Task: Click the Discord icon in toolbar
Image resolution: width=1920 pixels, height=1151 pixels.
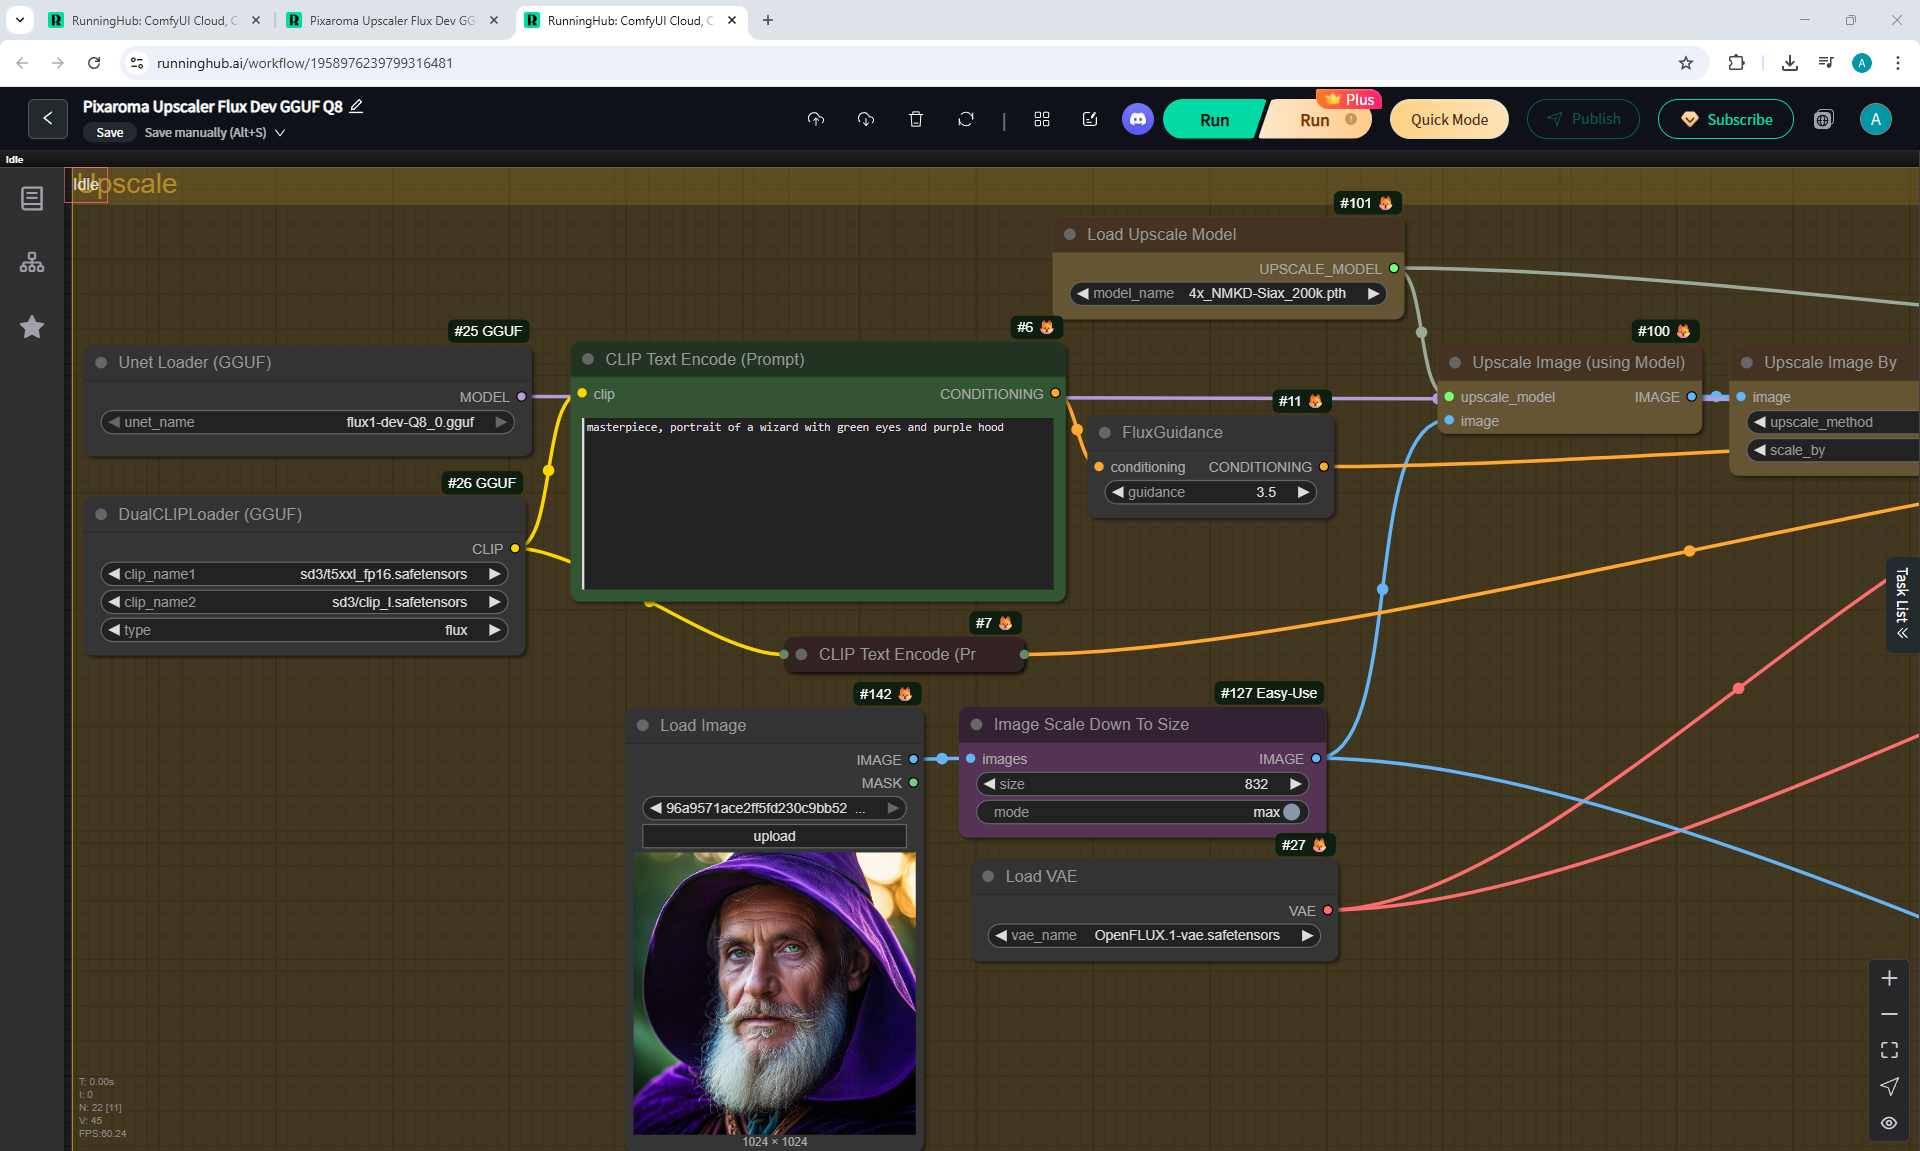Action: pyautogui.click(x=1137, y=119)
